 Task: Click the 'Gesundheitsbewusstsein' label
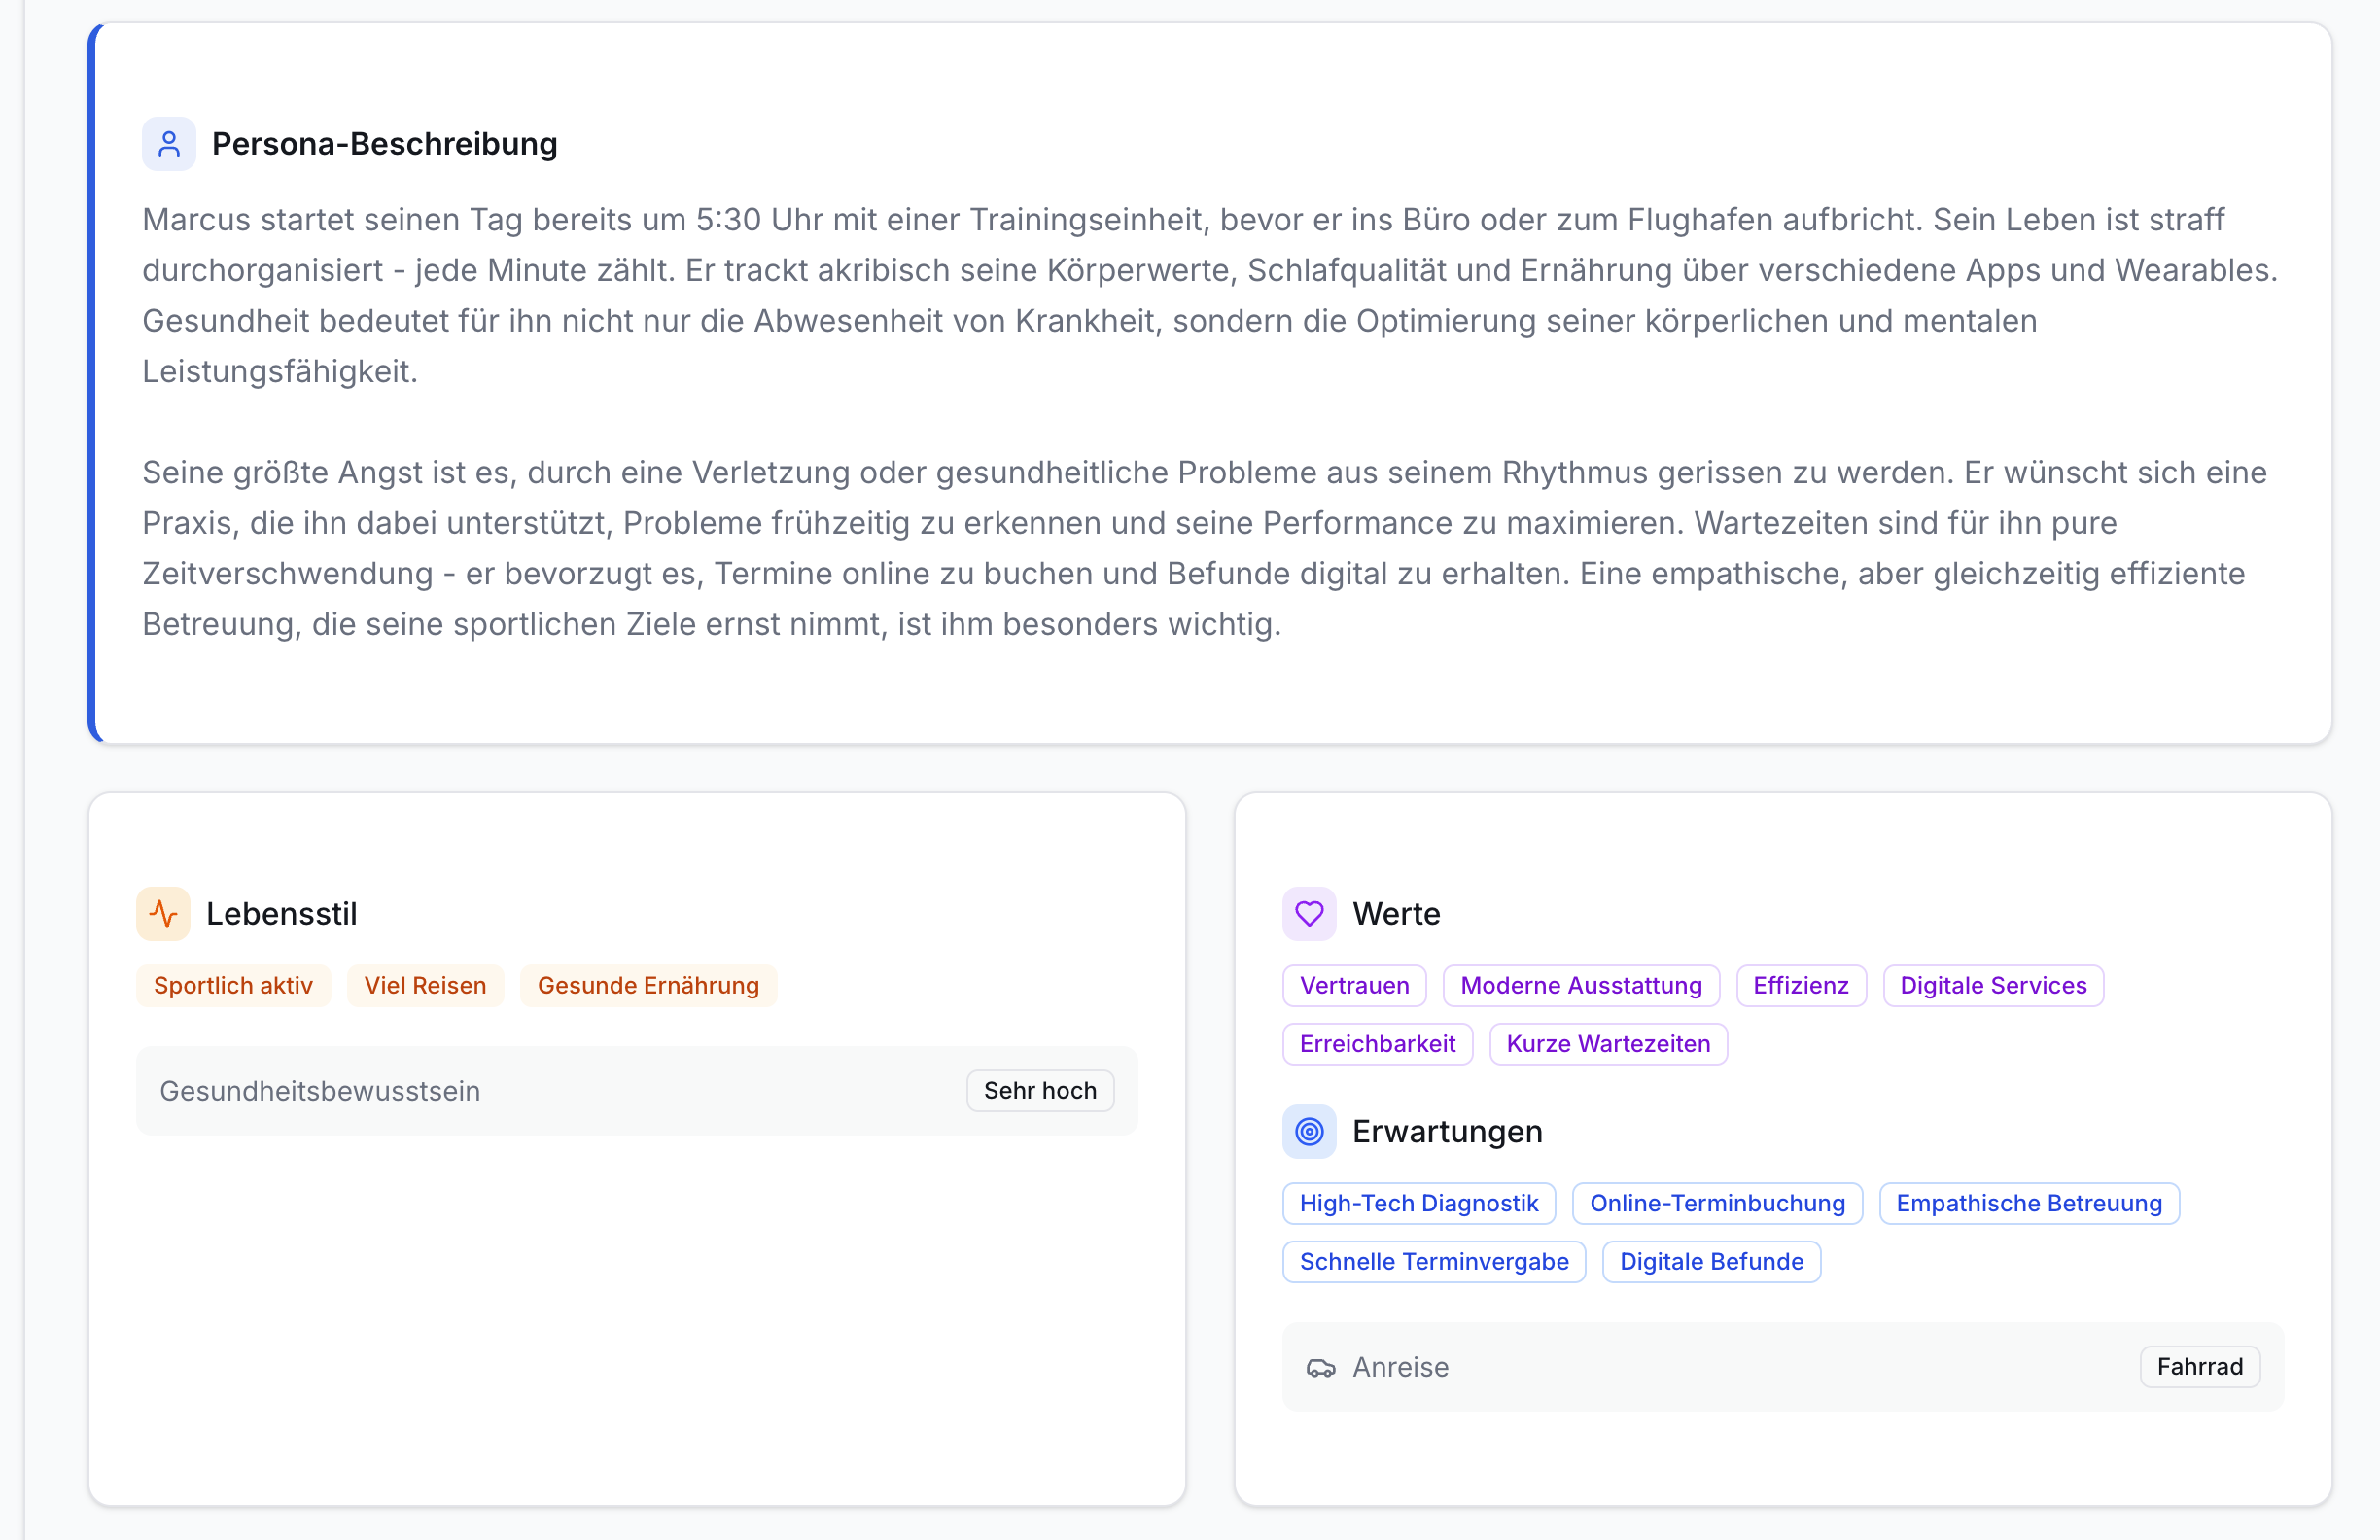(x=320, y=1090)
